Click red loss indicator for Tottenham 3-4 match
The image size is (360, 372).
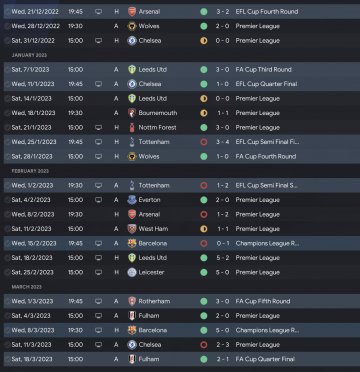coord(204,142)
